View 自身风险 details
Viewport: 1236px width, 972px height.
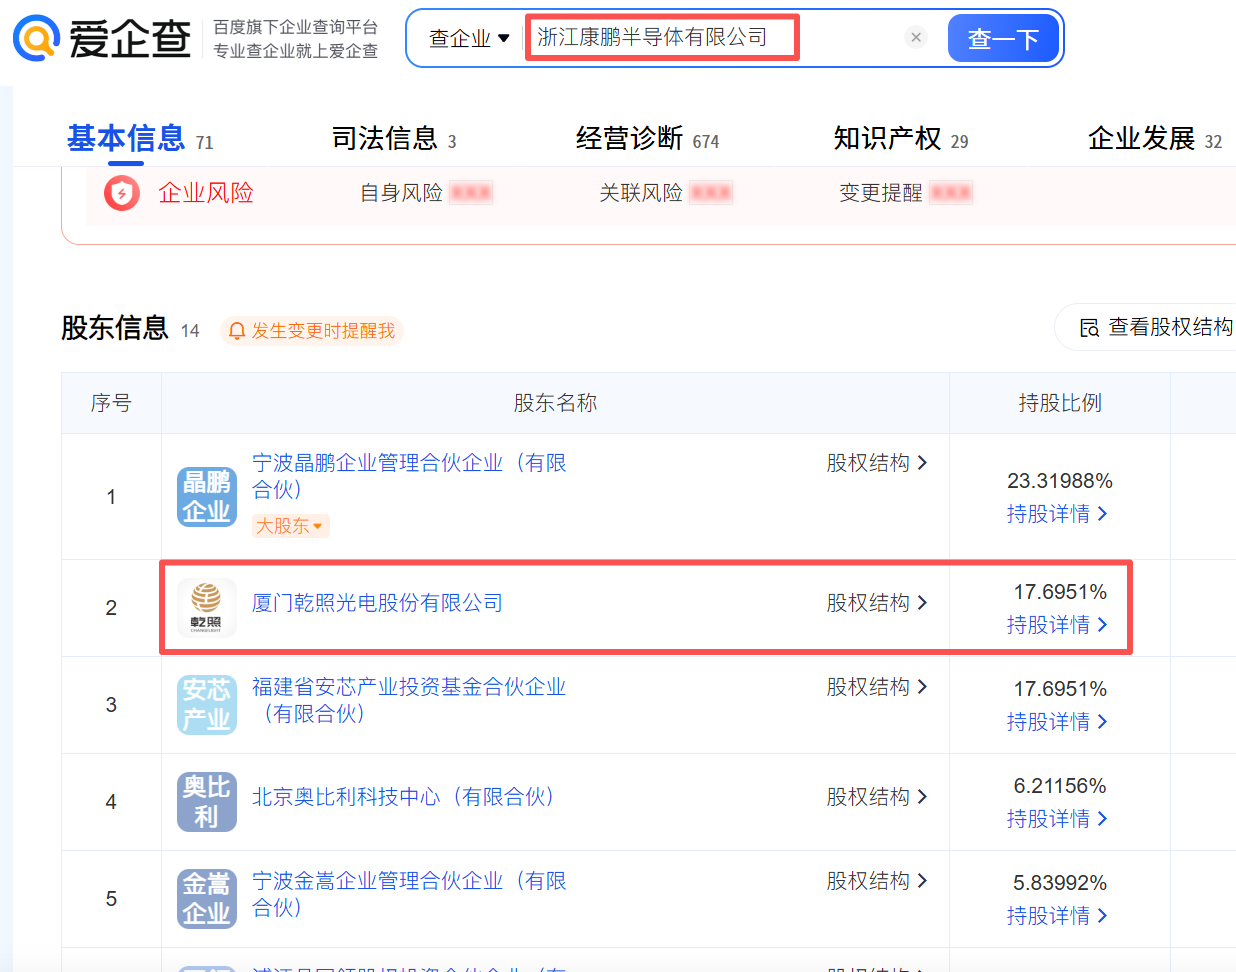(426, 193)
